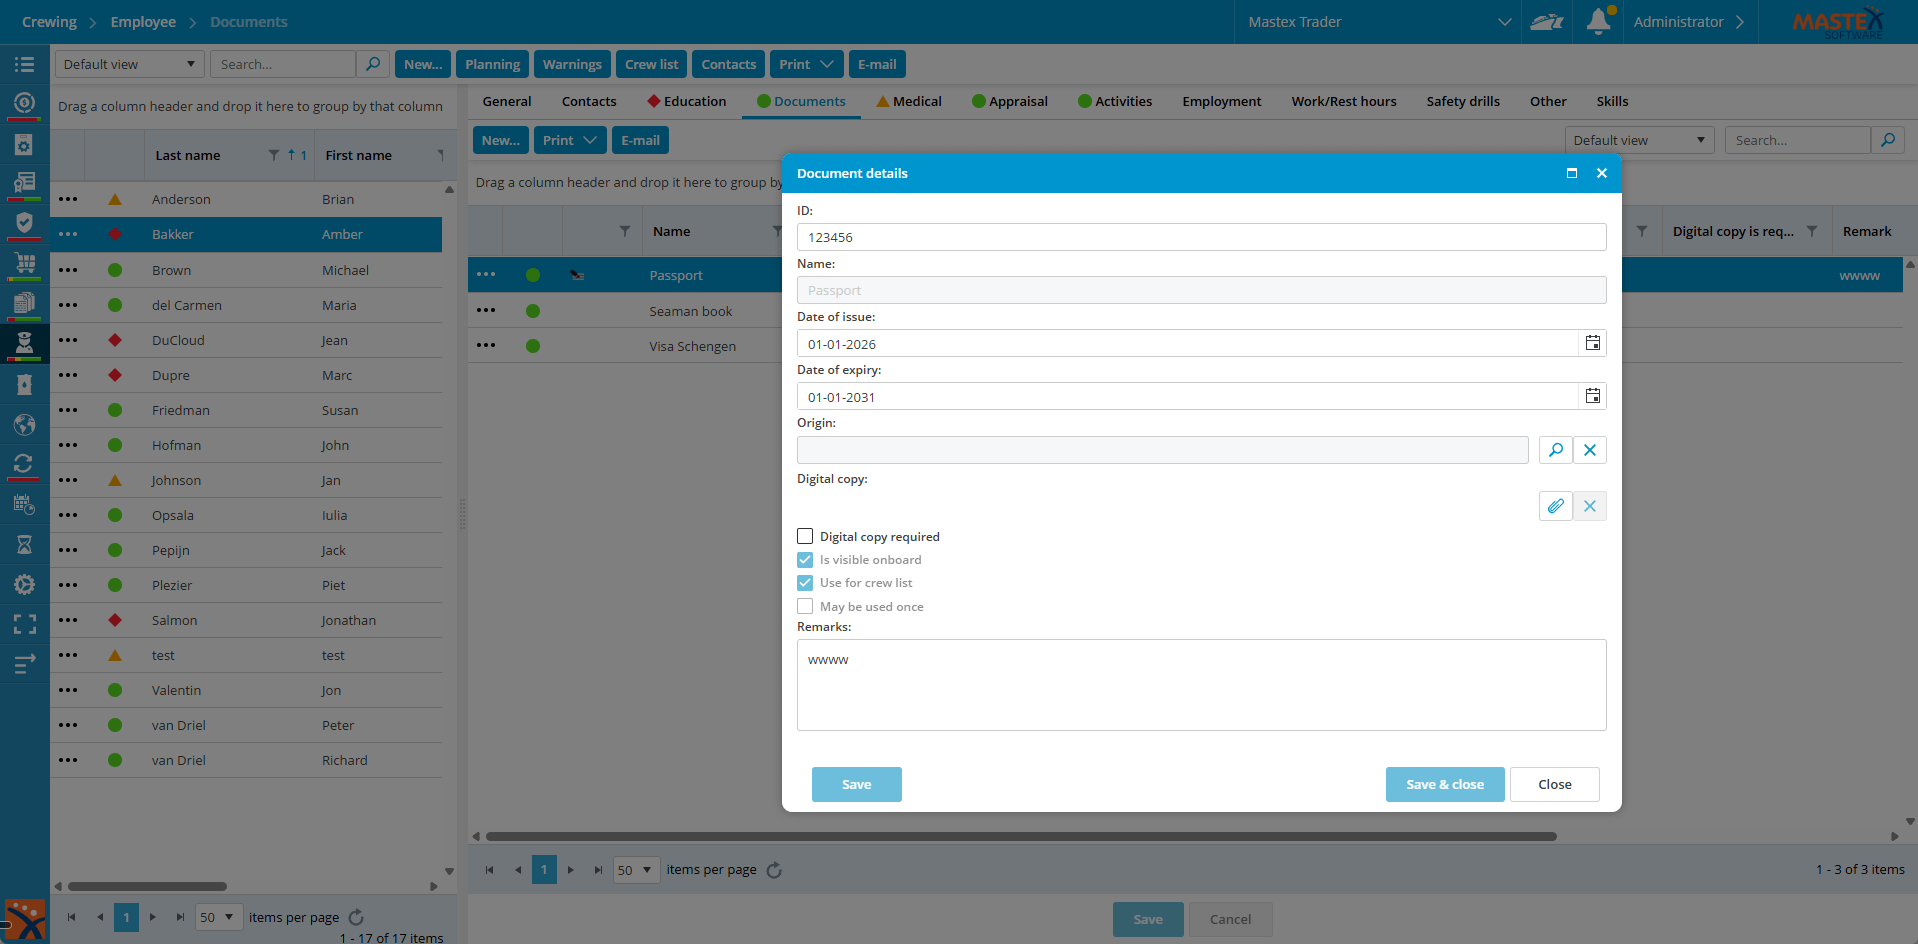Screen dimensions: 1918x944
Task: Toggle the Use for crew list checkbox
Action: (805, 583)
